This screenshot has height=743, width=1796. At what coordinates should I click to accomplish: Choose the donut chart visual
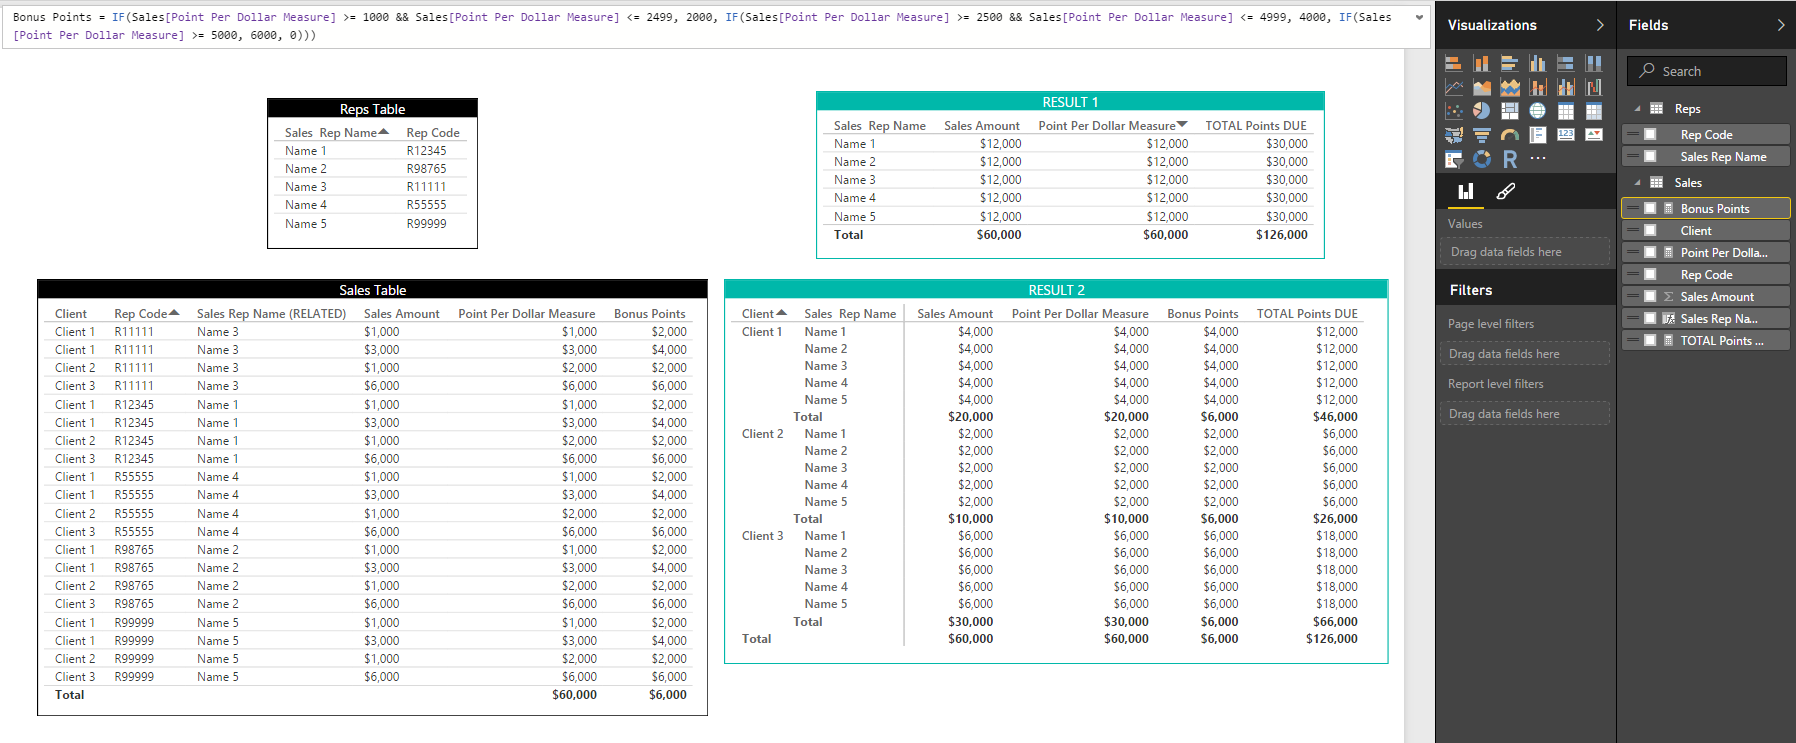click(x=1482, y=159)
